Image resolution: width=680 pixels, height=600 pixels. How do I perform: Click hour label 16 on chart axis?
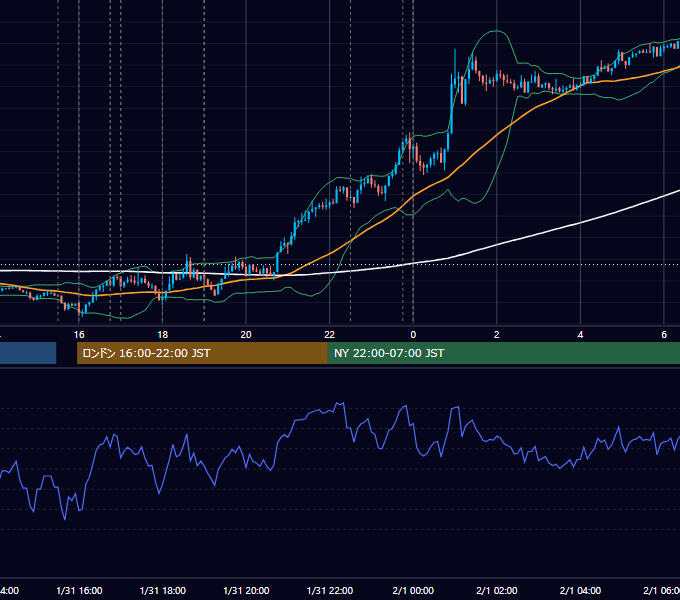pyautogui.click(x=79, y=335)
